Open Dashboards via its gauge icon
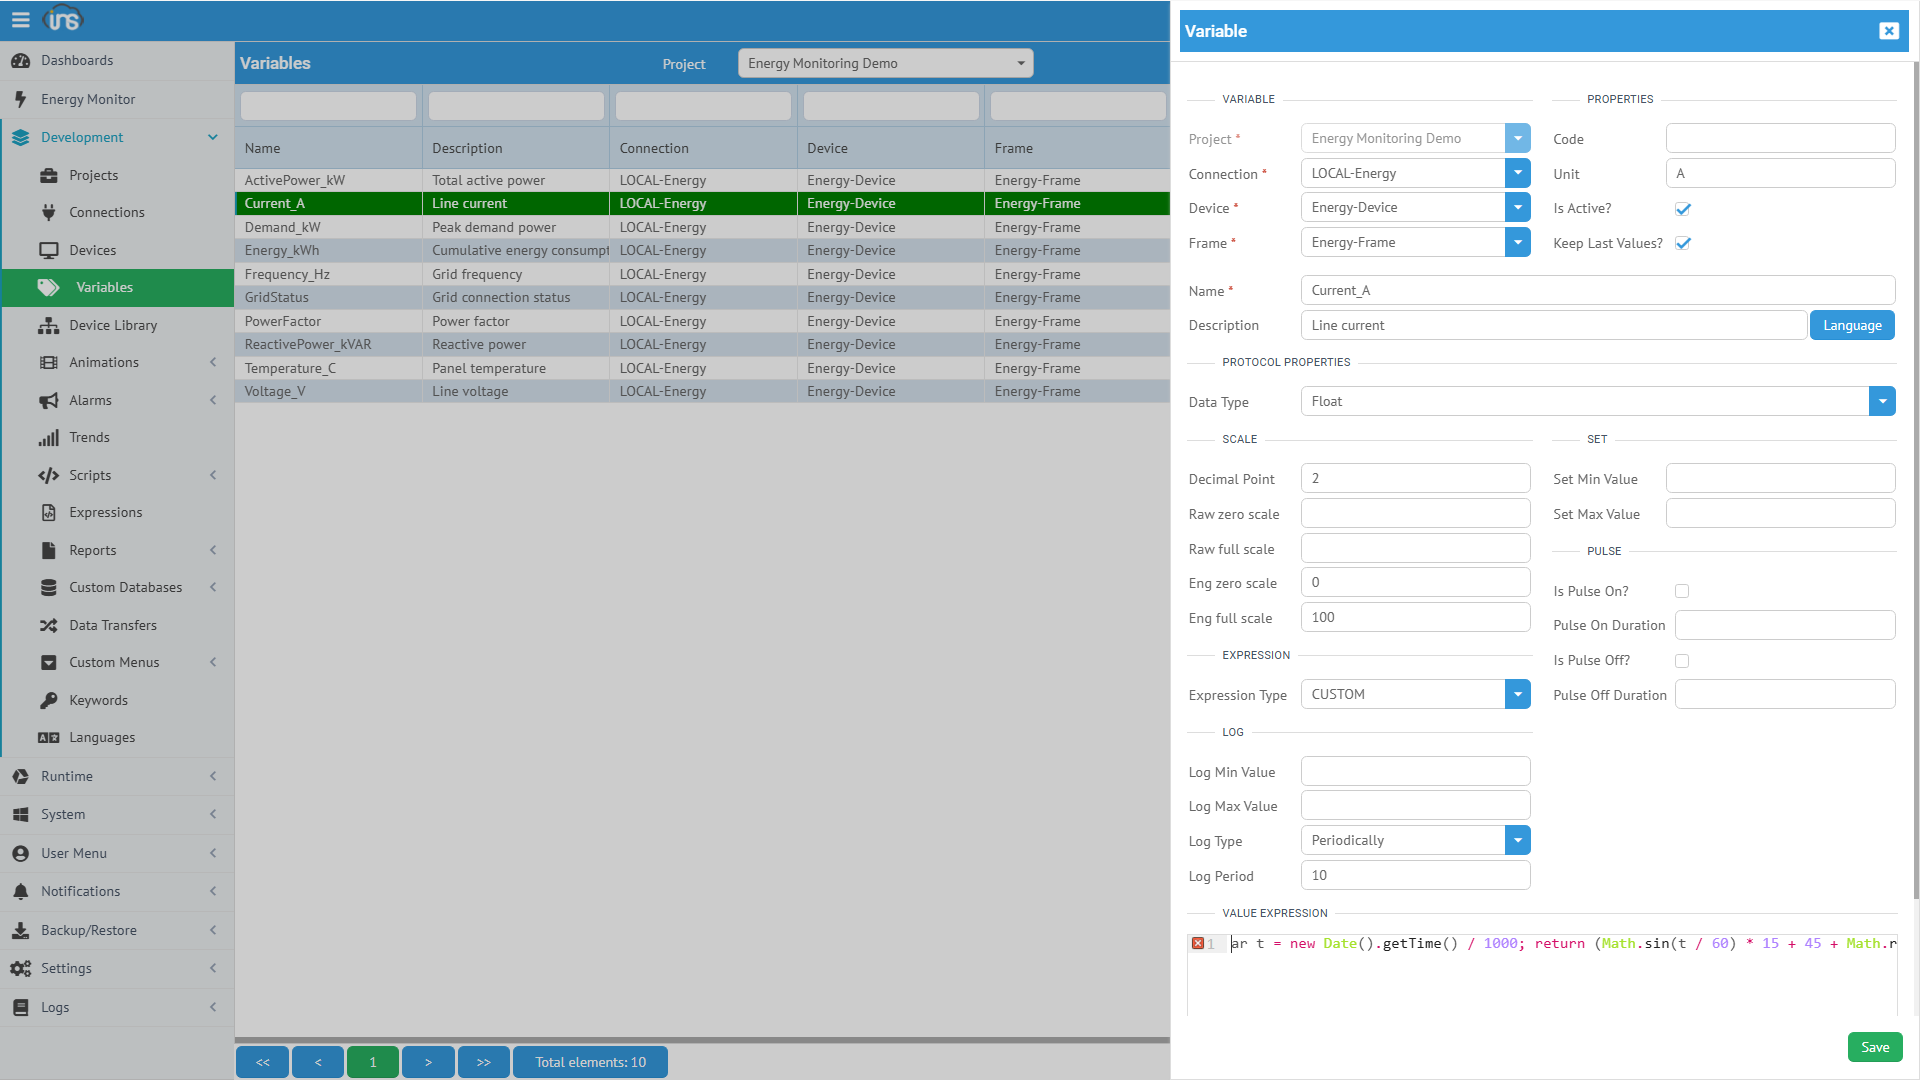Image resolution: width=1920 pixels, height=1080 pixels. pyautogui.click(x=20, y=61)
